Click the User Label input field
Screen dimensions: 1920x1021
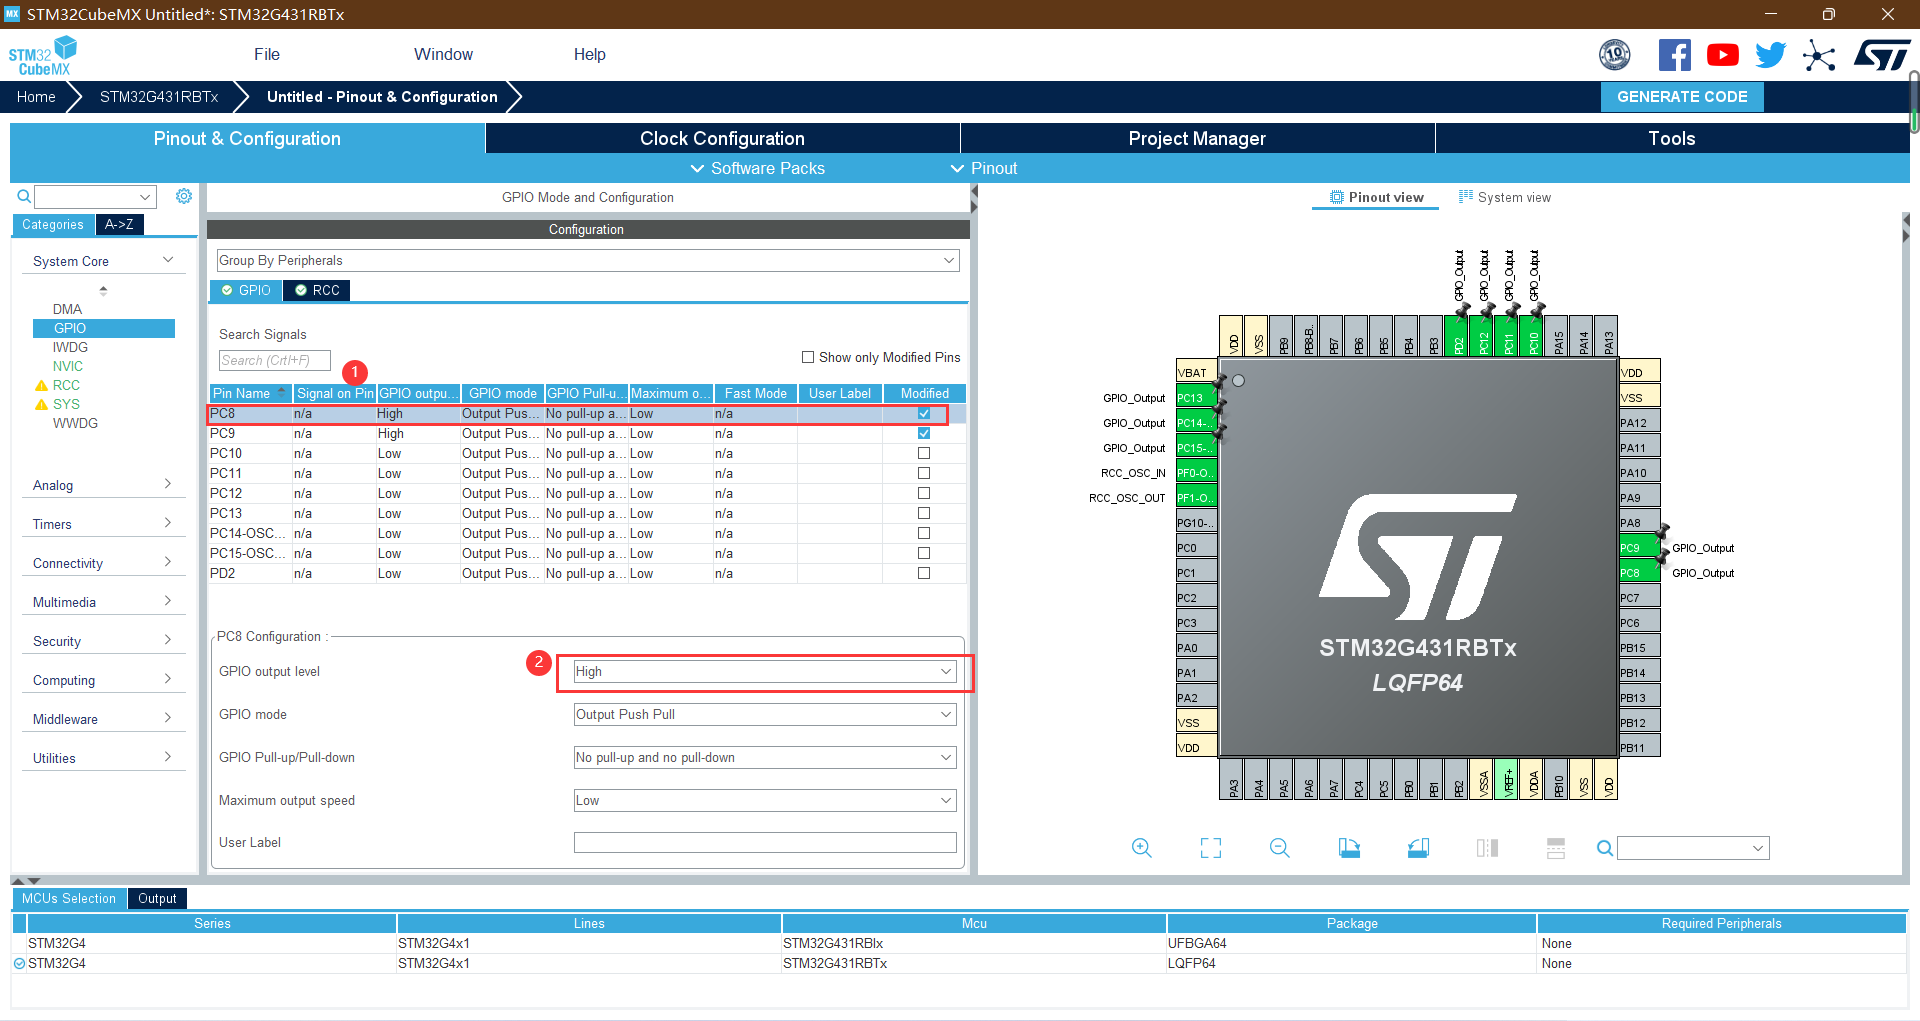point(763,842)
